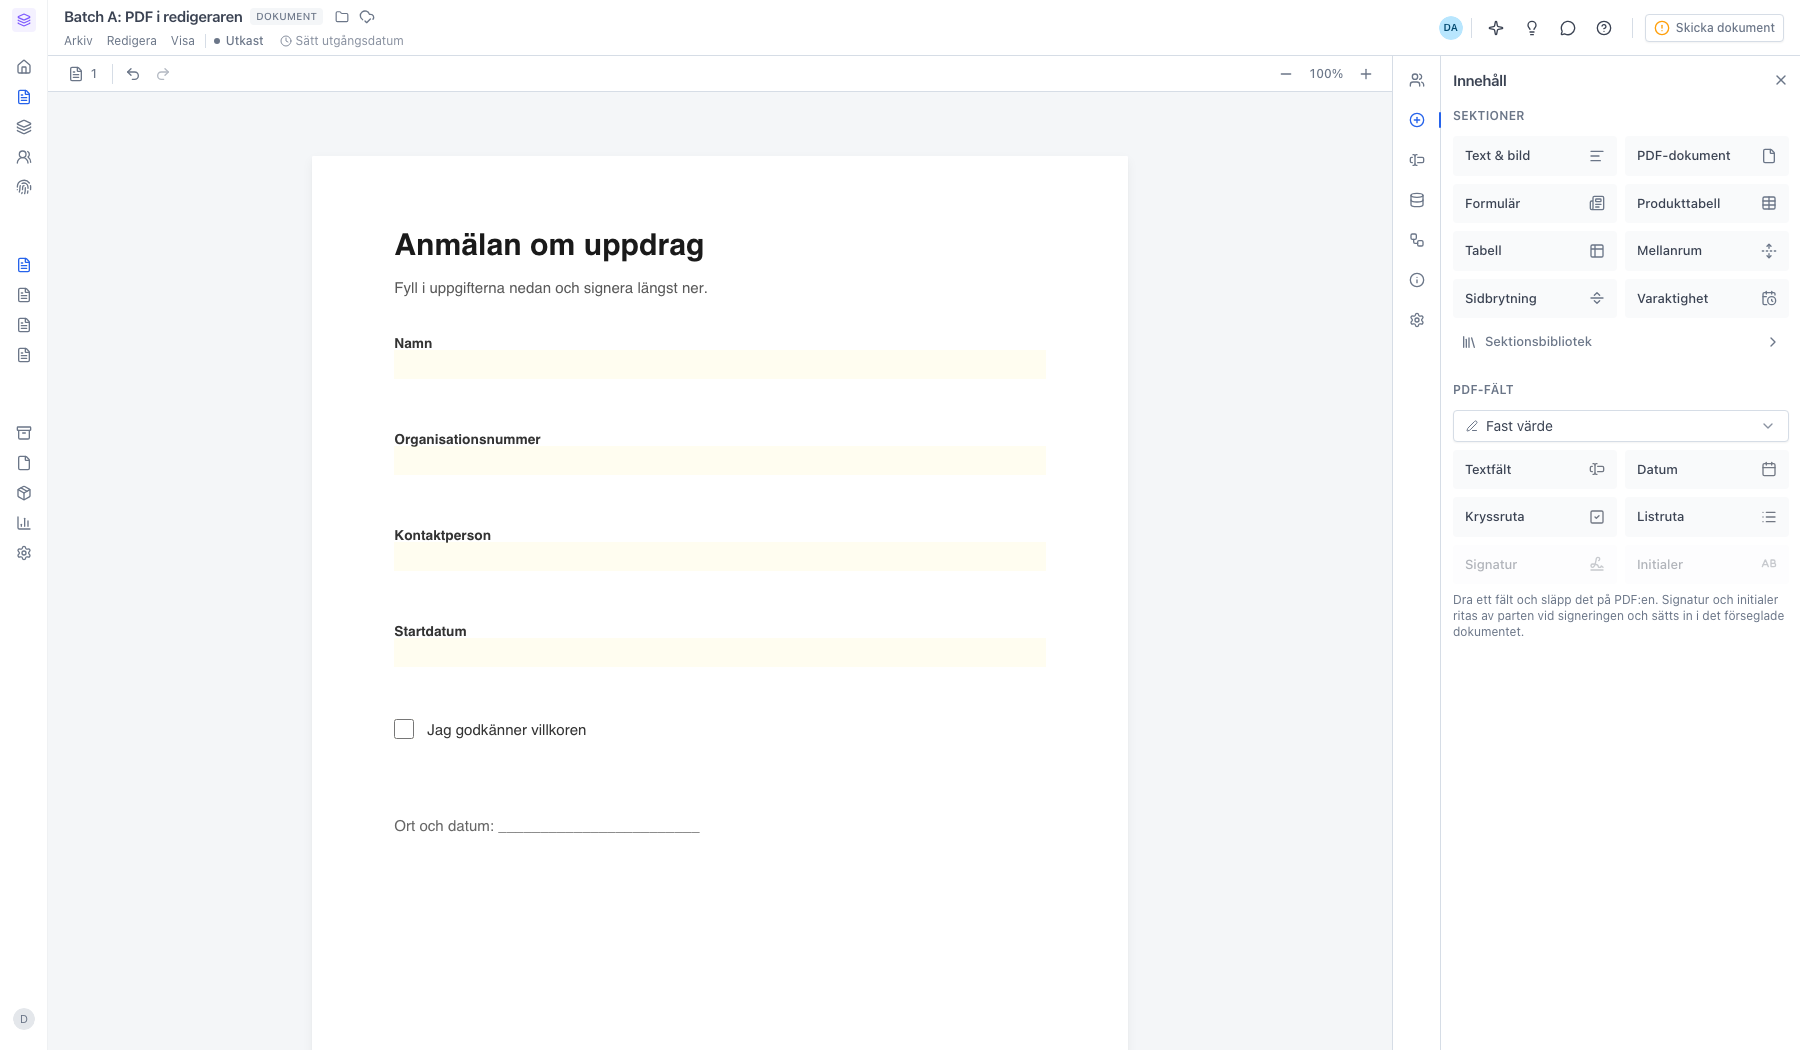Select the Textfält PDF field
Screen dimensions: 1800x1050
pyautogui.click(x=1534, y=469)
